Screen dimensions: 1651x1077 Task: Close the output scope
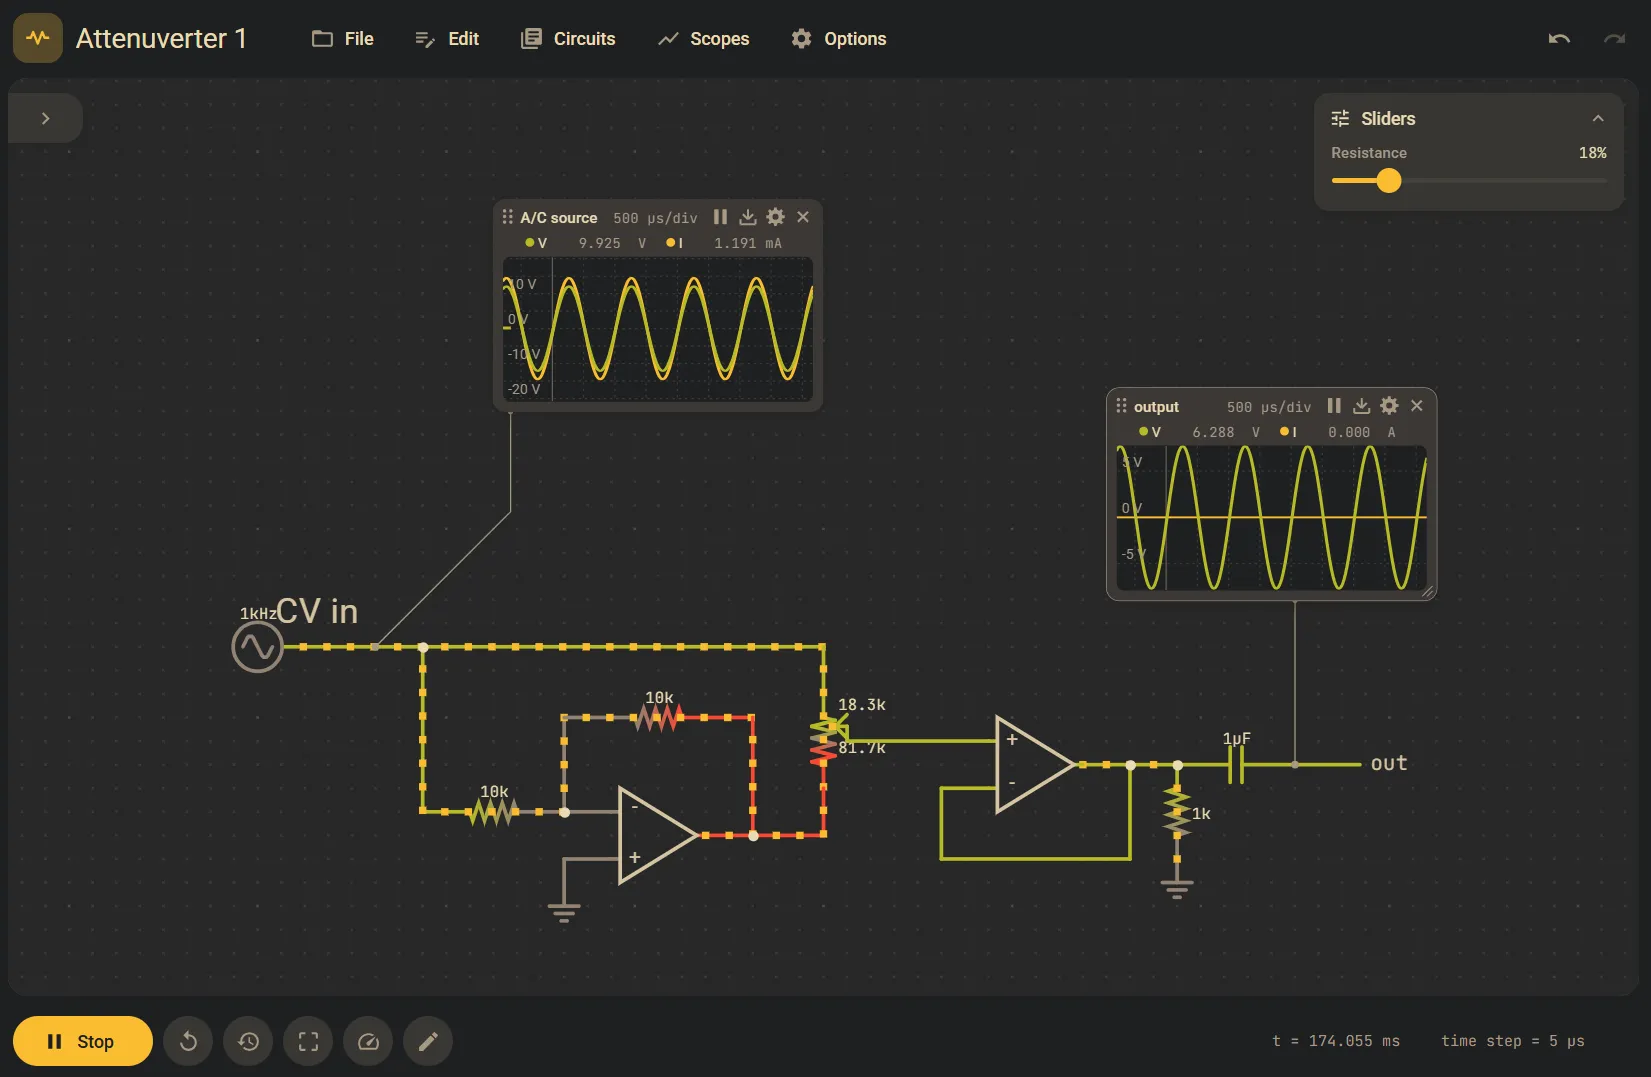pos(1417,406)
